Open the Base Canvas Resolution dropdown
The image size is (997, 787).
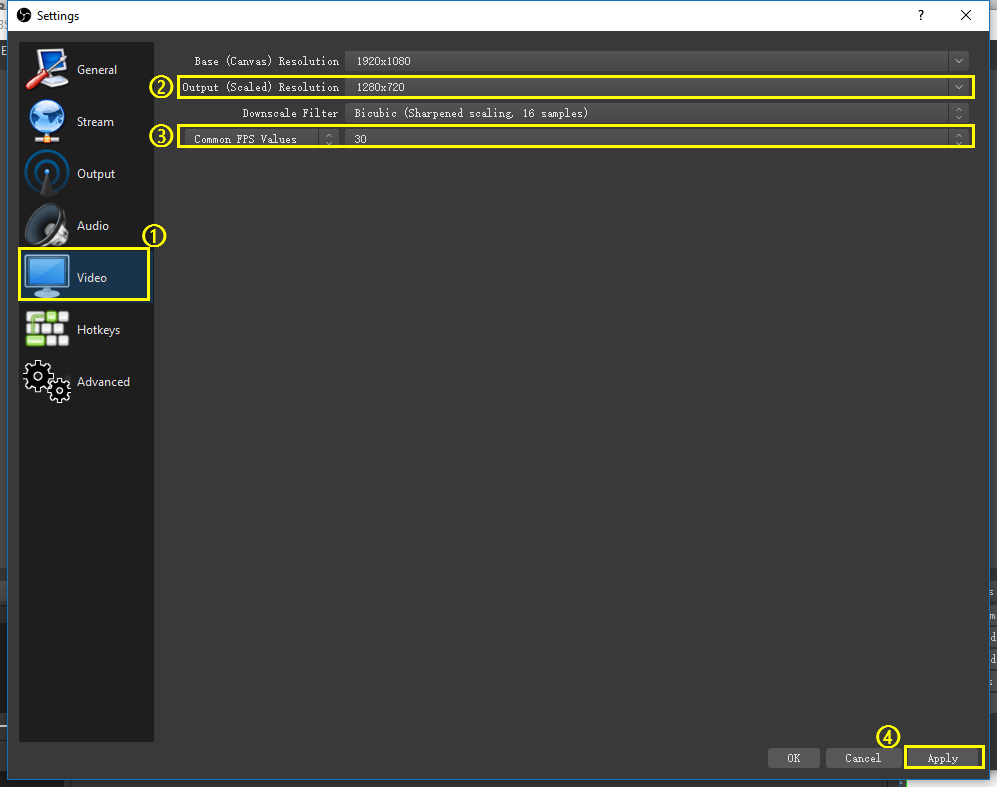click(x=958, y=61)
